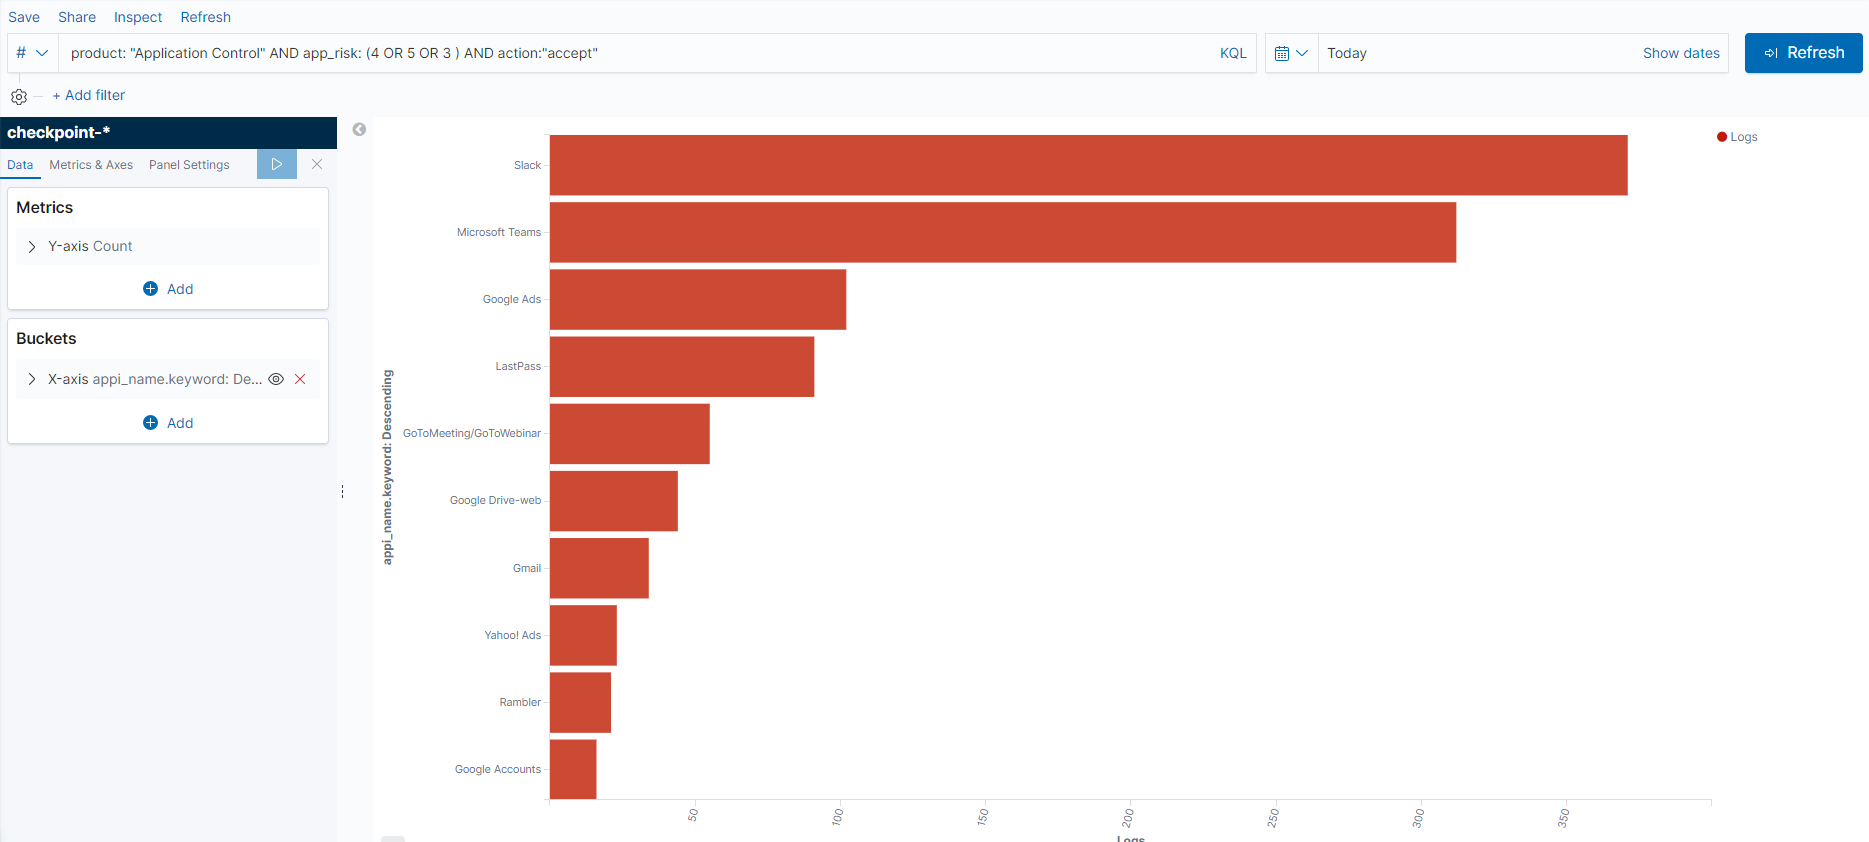Click the Google Drive-web bar
Viewport: 1869px width, 842px height.
click(x=614, y=501)
